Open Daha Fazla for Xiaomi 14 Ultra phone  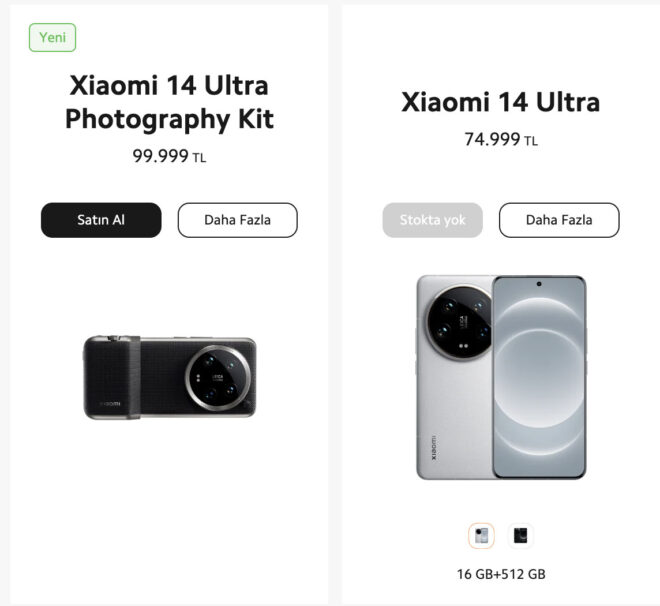(559, 220)
